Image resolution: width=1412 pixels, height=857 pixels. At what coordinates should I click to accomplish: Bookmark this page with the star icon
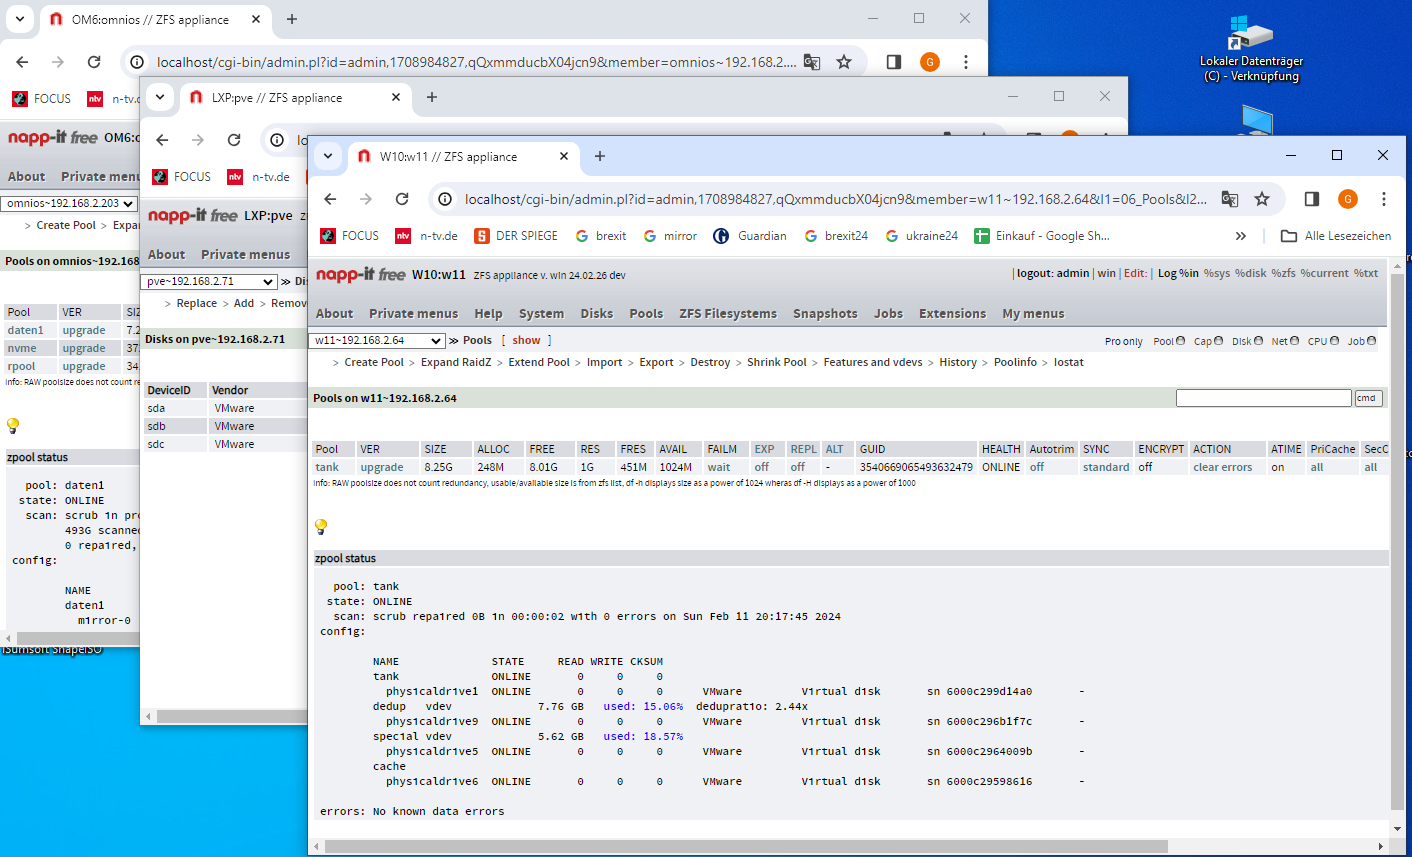[x=1262, y=199]
